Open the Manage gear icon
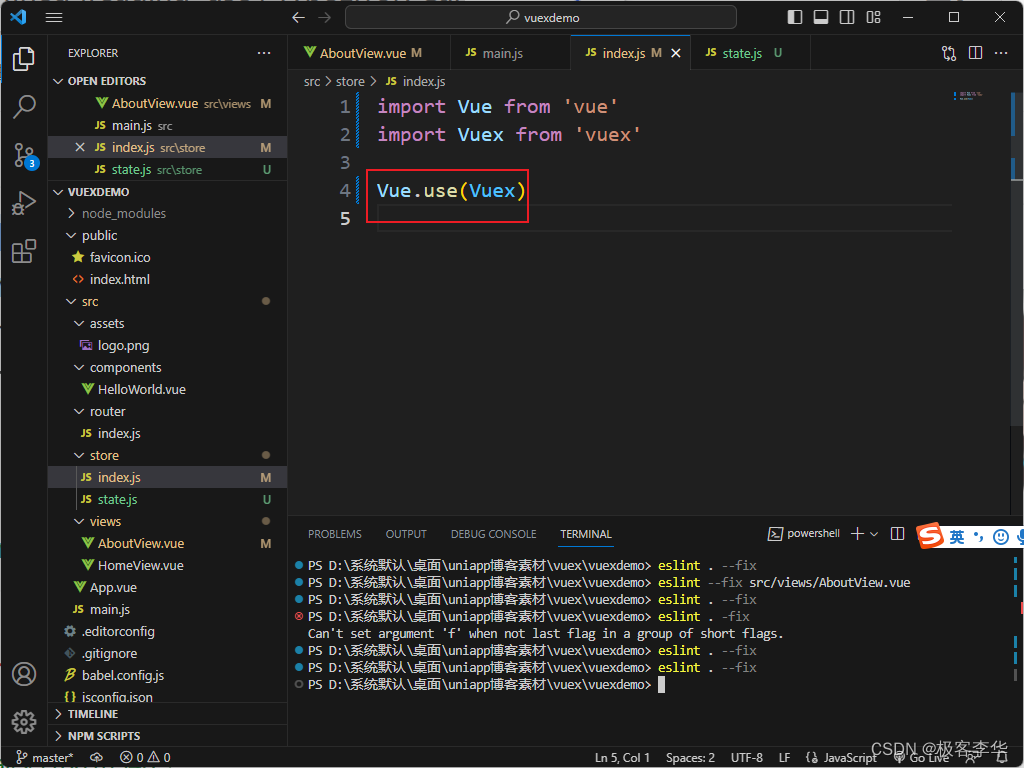 pos(24,722)
